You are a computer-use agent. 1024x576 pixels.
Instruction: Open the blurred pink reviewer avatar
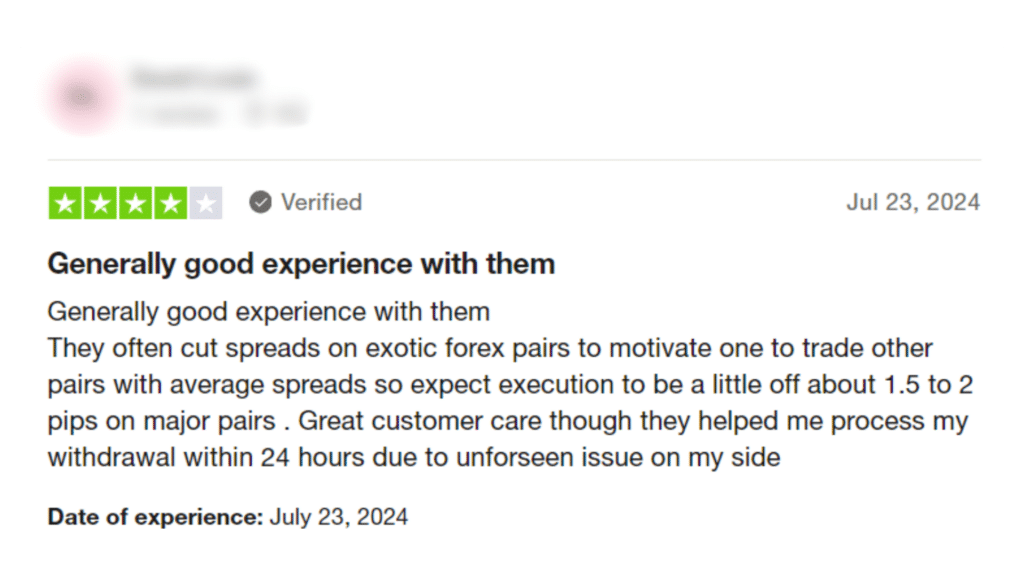coord(82,97)
